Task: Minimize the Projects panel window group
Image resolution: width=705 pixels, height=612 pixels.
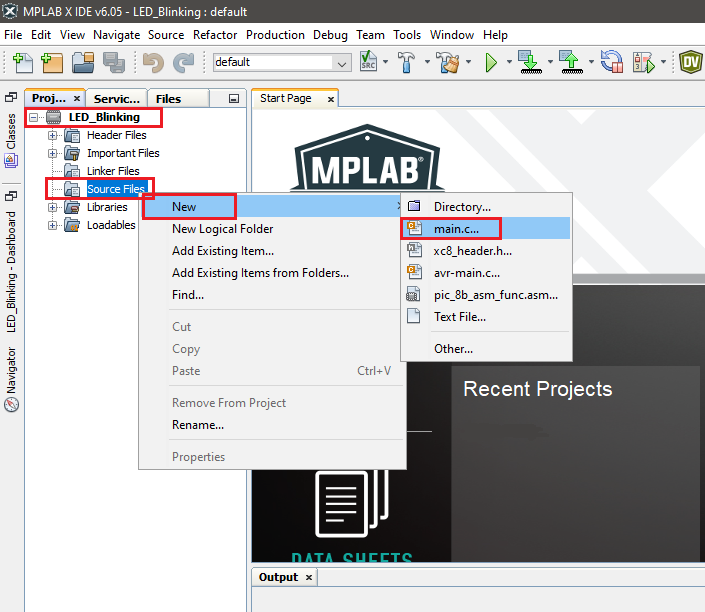Action: tap(234, 98)
